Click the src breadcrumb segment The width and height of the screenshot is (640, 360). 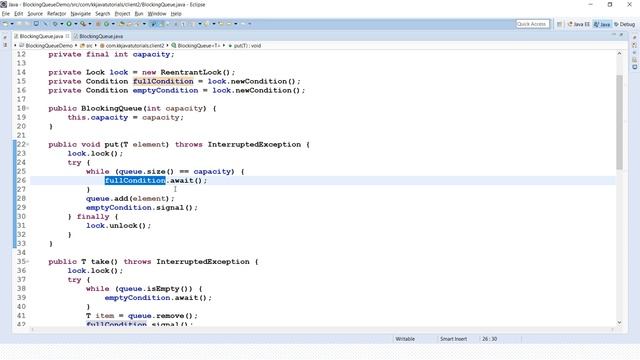point(86,46)
